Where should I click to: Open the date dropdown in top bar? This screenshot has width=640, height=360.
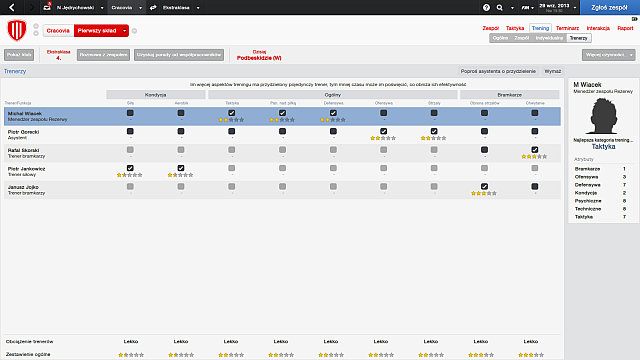coord(575,8)
